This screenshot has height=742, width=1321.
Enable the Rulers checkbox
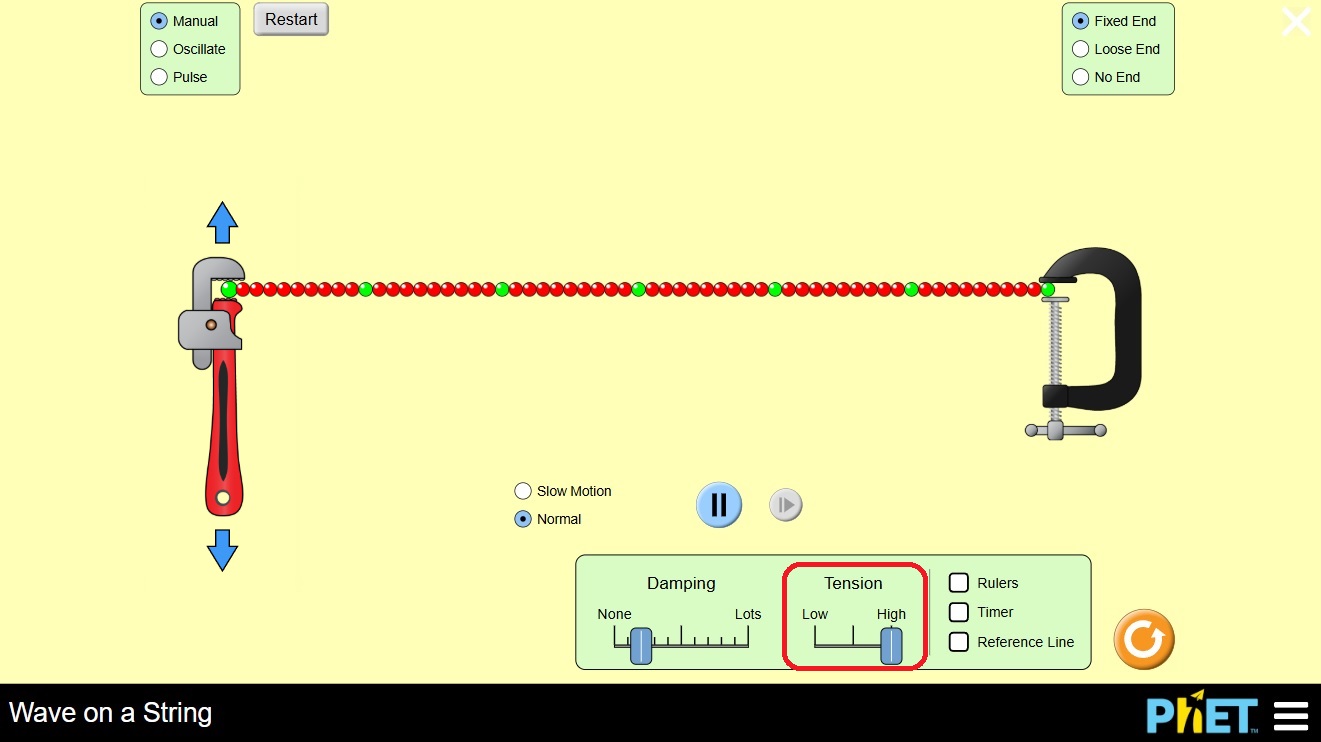point(959,583)
